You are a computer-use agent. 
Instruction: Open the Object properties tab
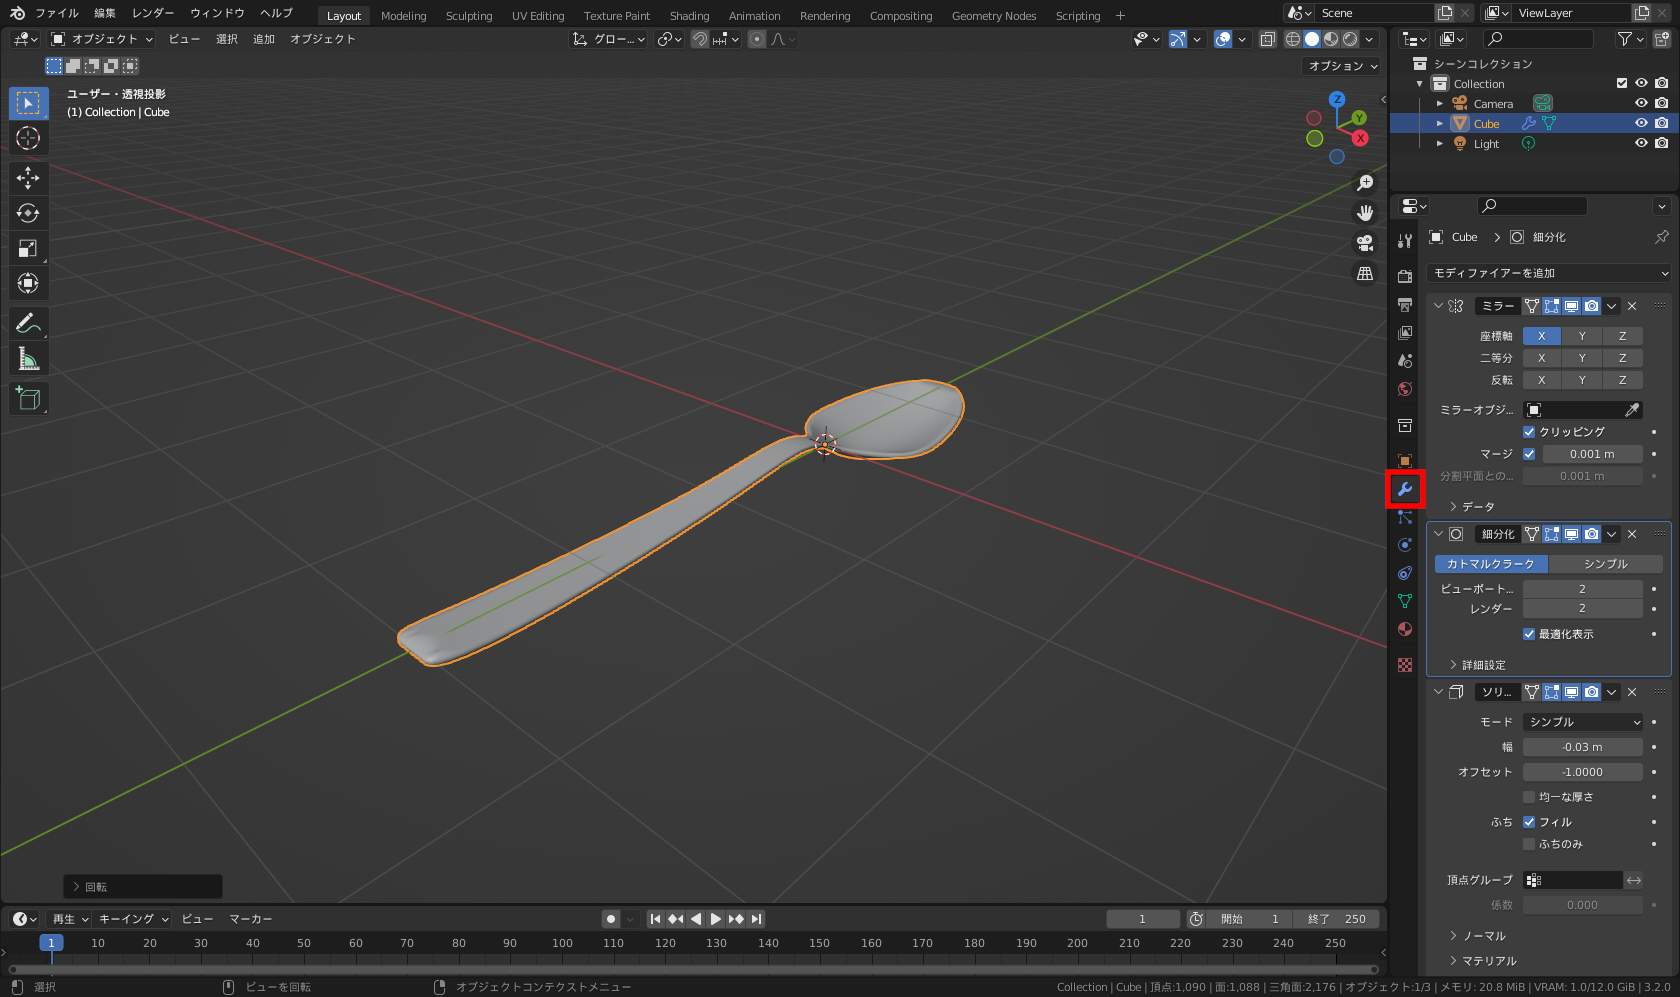click(1405, 461)
